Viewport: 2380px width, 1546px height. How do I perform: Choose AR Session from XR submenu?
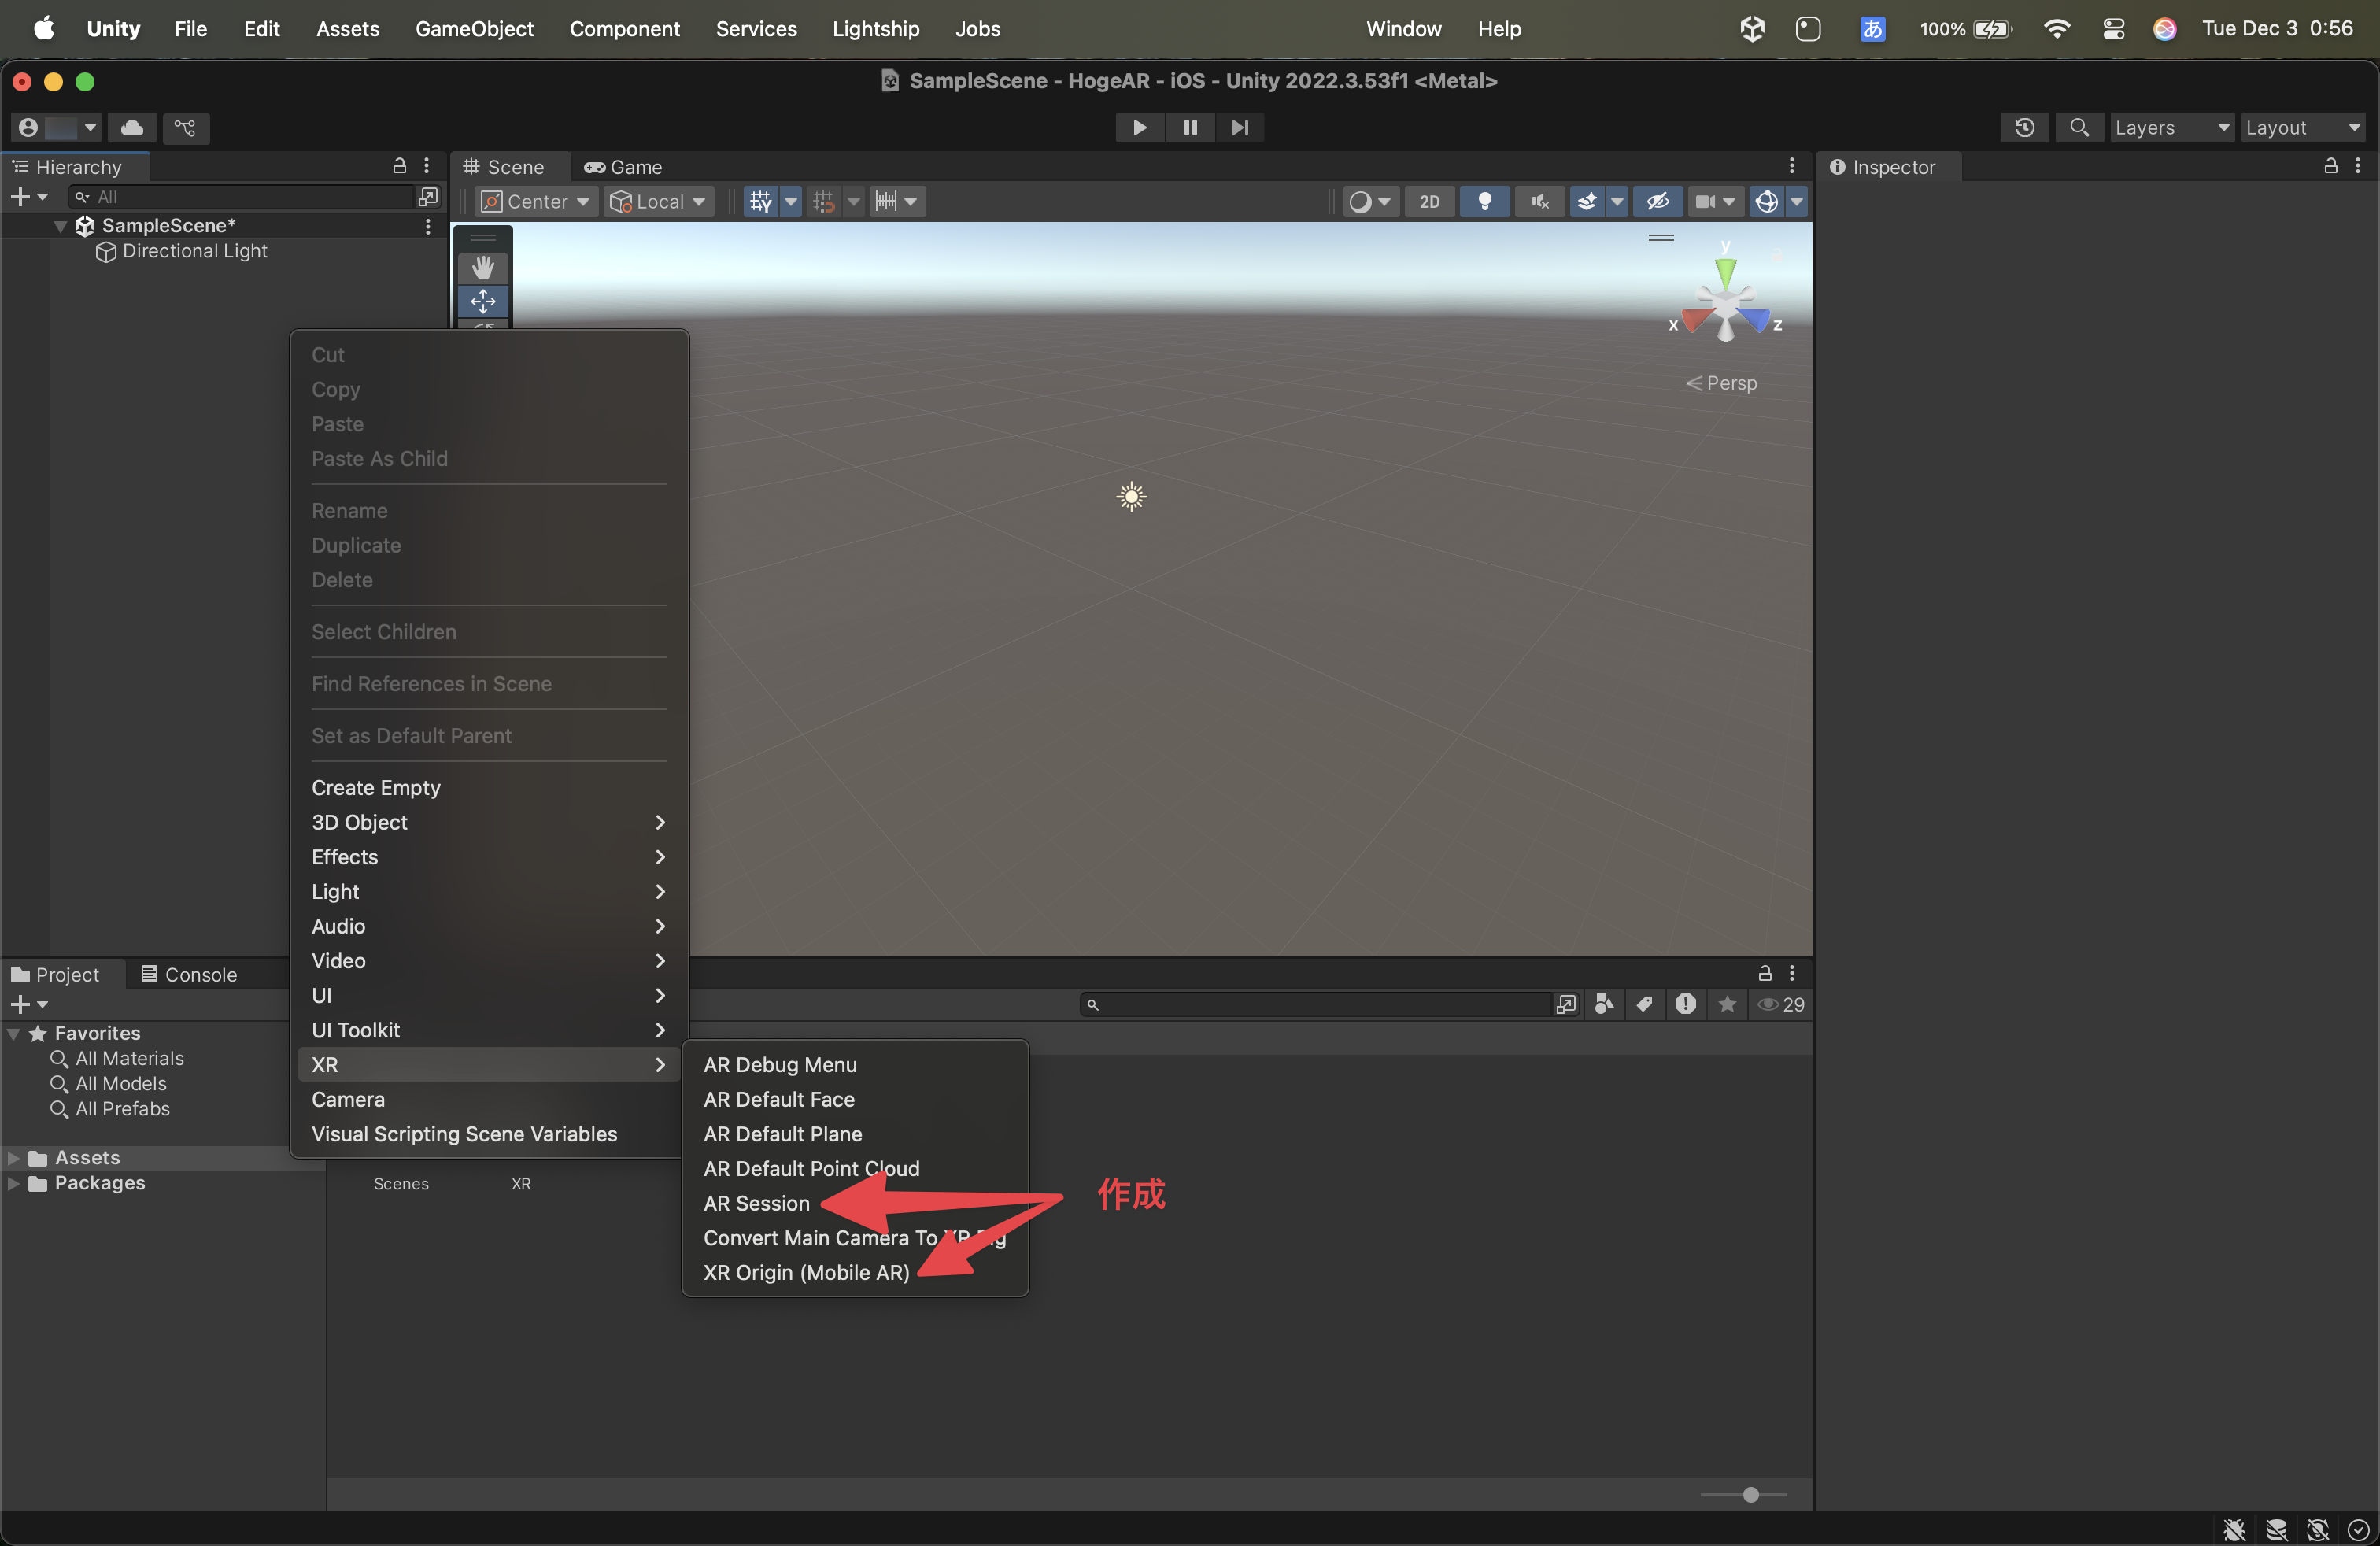(x=756, y=1203)
